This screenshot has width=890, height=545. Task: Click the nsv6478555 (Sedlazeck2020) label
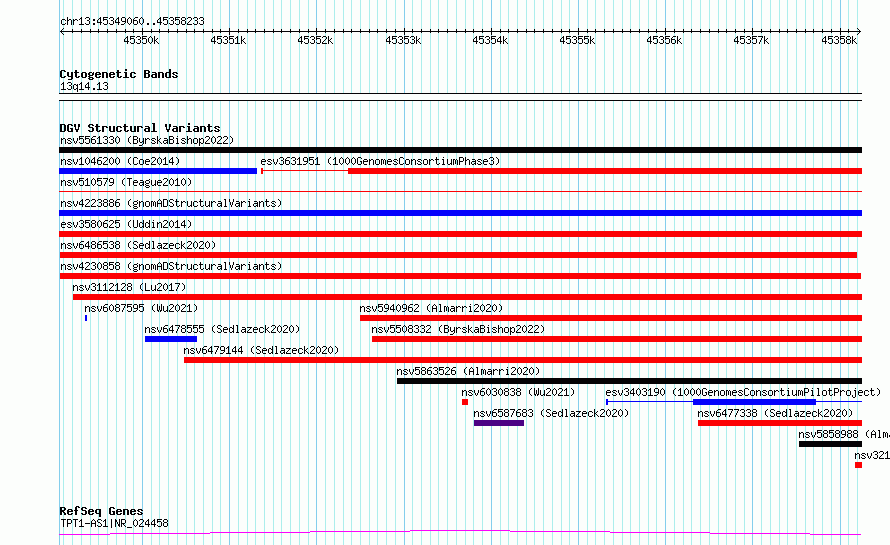pos(222,329)
